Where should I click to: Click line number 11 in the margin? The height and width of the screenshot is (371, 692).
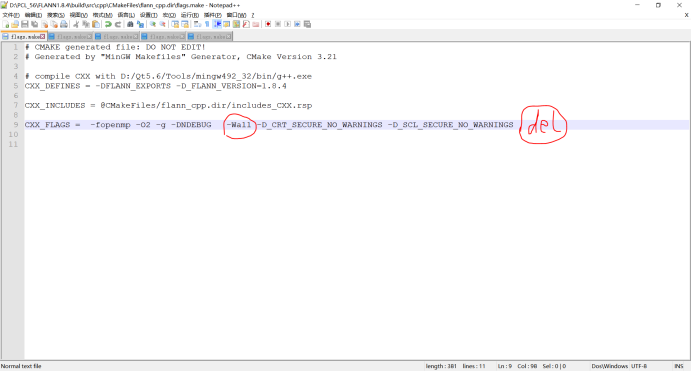pos(13,144)
